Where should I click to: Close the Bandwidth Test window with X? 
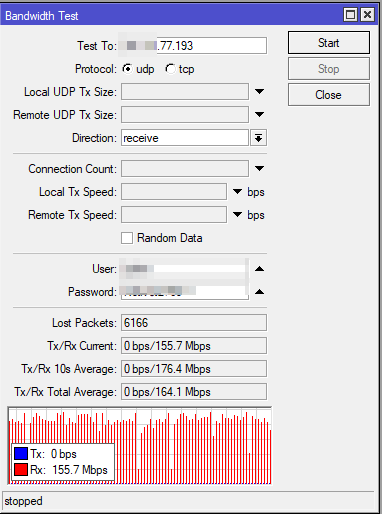pyautogui.click(x=367, y=15)
